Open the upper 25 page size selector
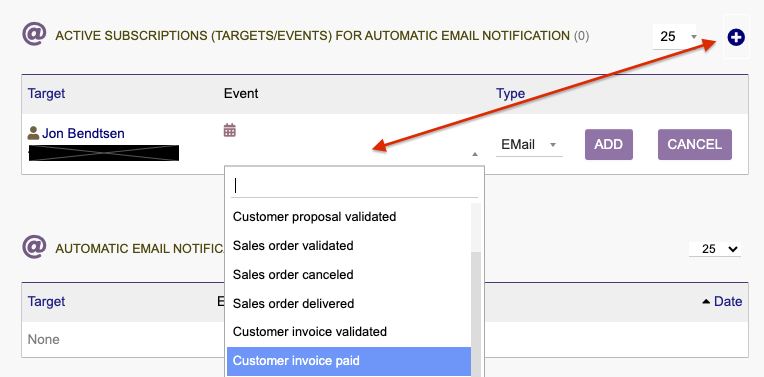Screen dimensions: 764x377 674,37
